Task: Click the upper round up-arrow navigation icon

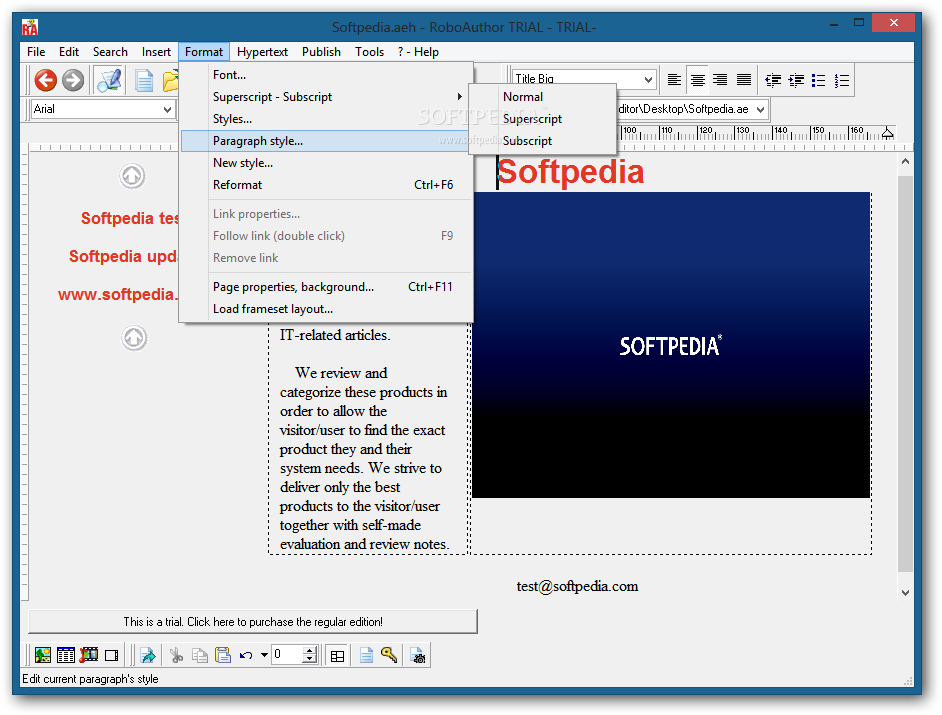Action: click(132, 177)
